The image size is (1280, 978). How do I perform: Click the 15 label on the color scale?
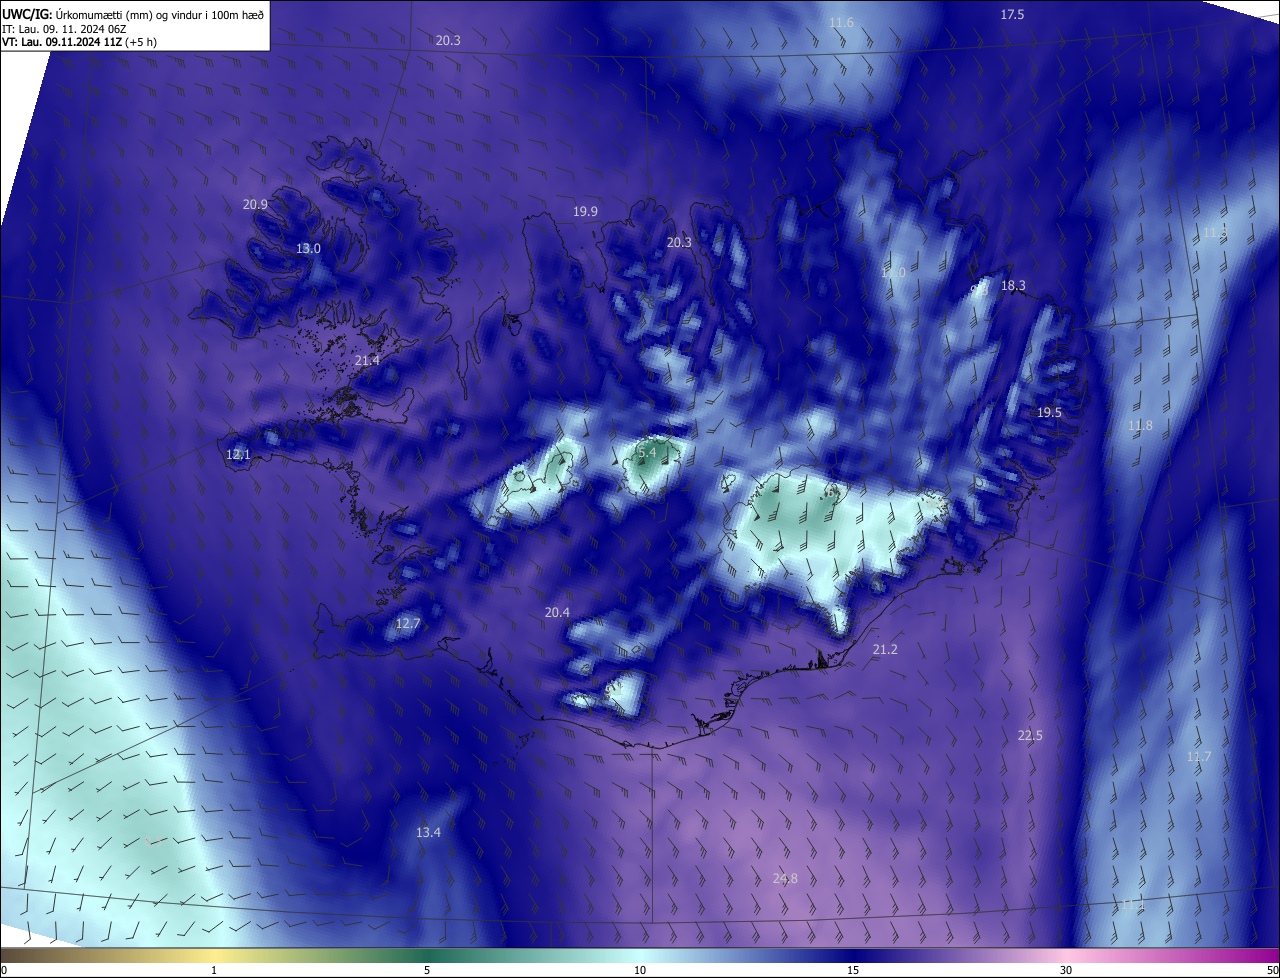pos(853,971)
